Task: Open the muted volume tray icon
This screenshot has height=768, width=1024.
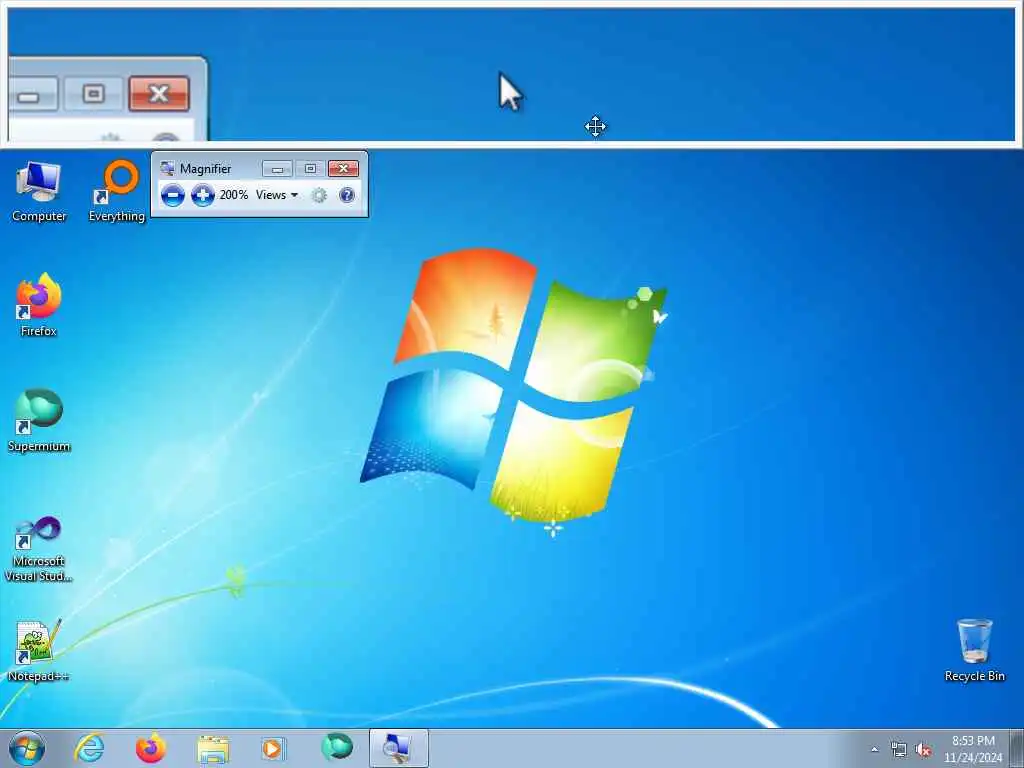Action: 923,750
